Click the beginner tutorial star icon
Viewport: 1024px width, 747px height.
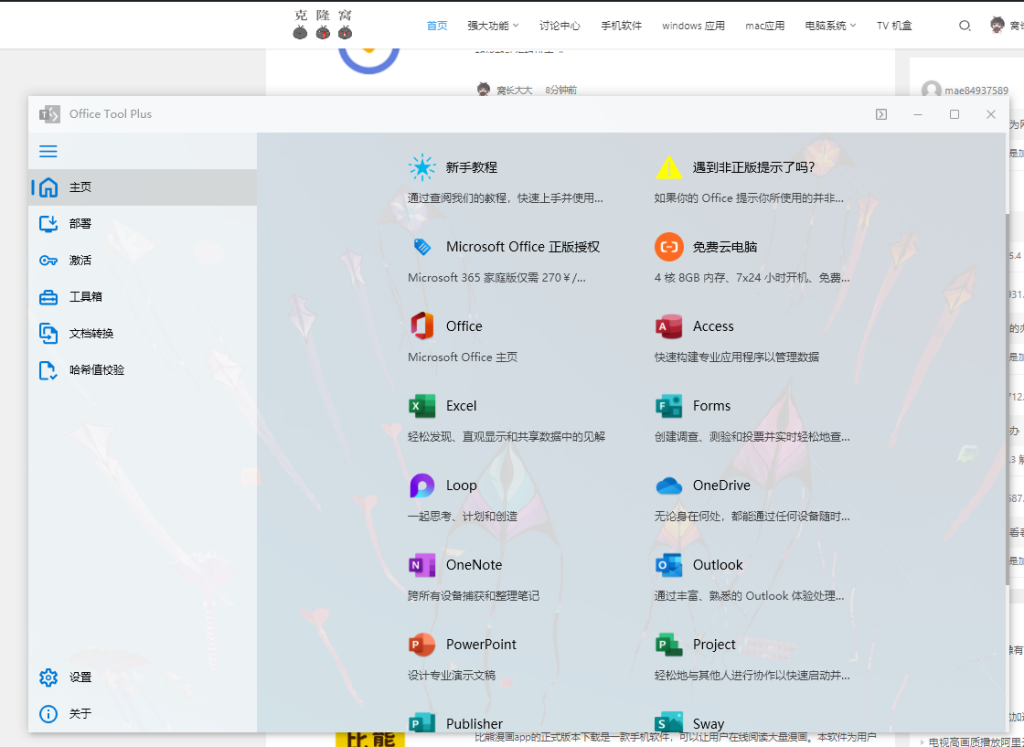(x=422, y=168)
